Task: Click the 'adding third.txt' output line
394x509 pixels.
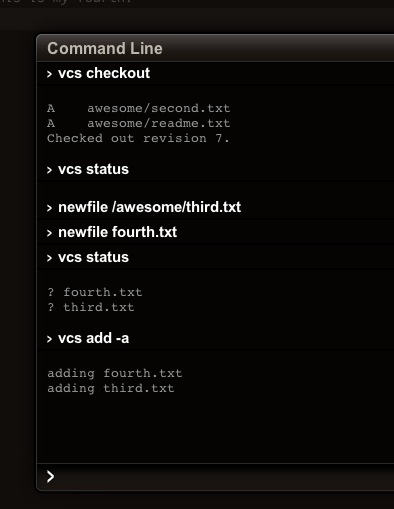Action: [x=111, y=388]
